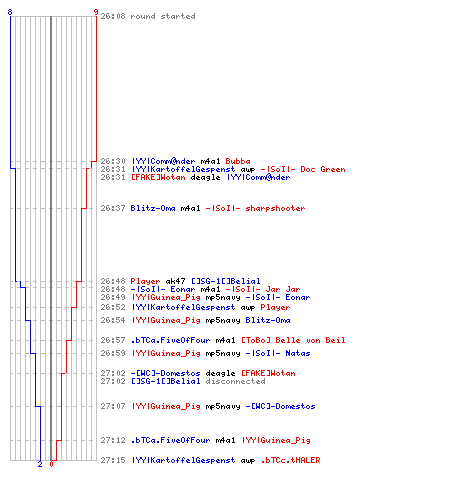Click [FAKE]Wotan in the 26:31 deagle kill
Viewport: 450px width, 500px height.
158,177
